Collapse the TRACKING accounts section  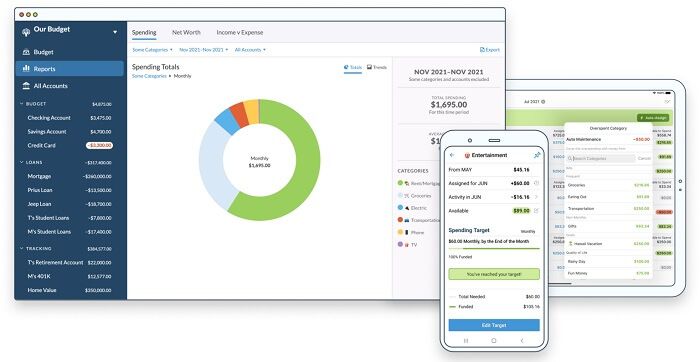pyautogui.click(x=21, y=248)
